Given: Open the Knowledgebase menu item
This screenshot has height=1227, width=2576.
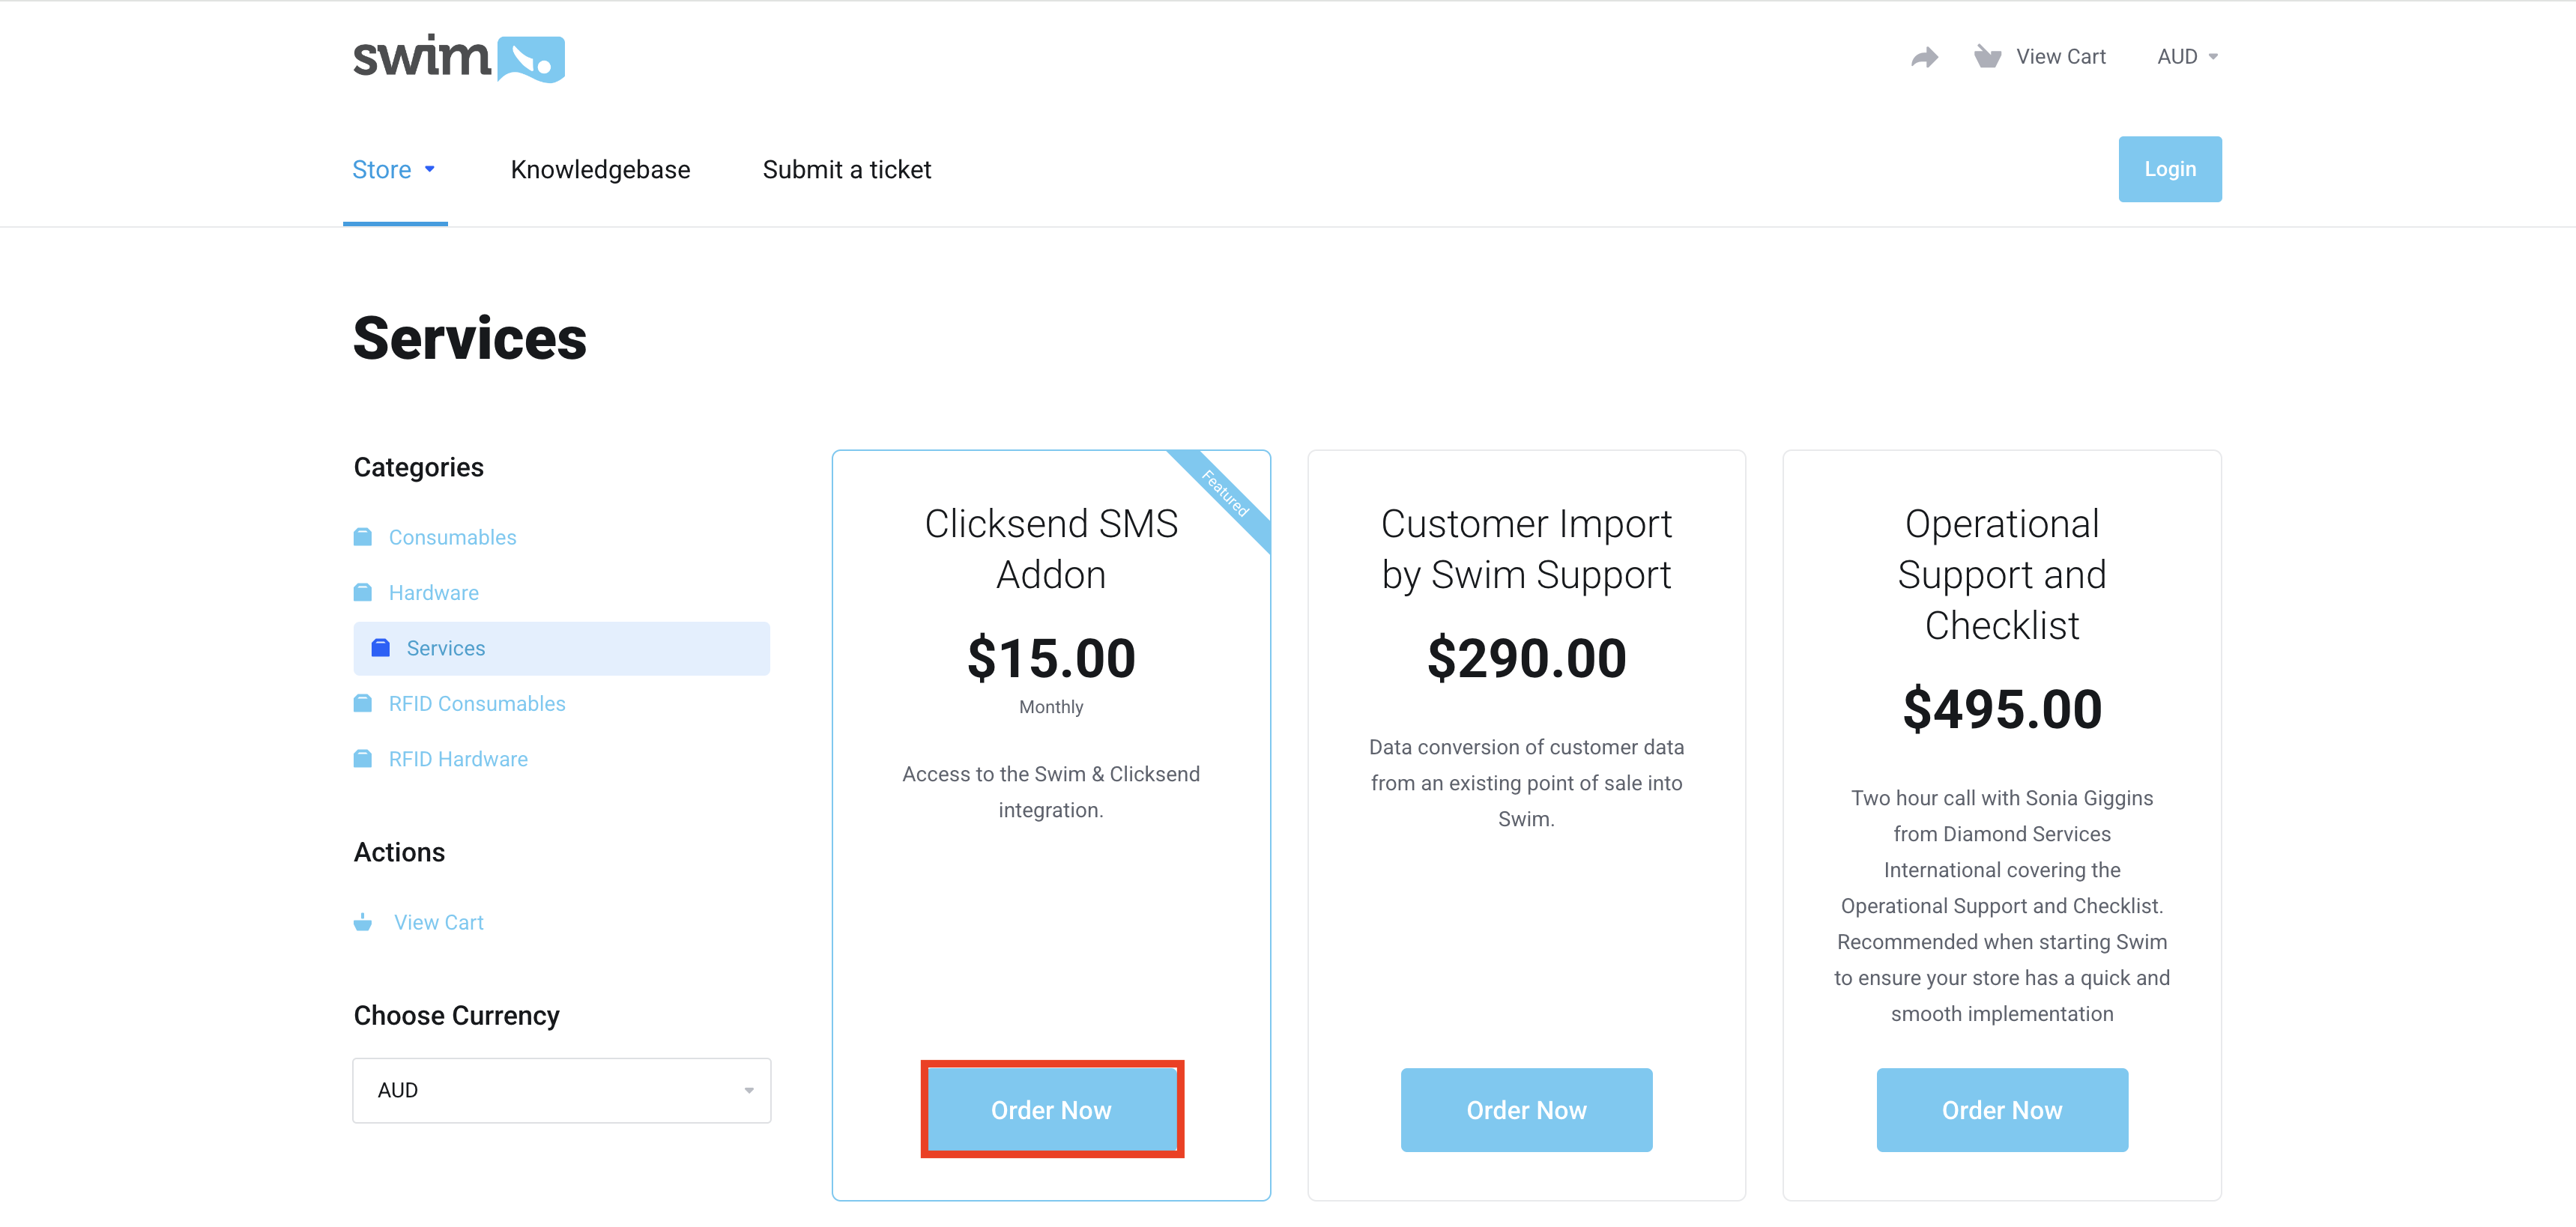Looking at the screenshot, I should [600, 170].
